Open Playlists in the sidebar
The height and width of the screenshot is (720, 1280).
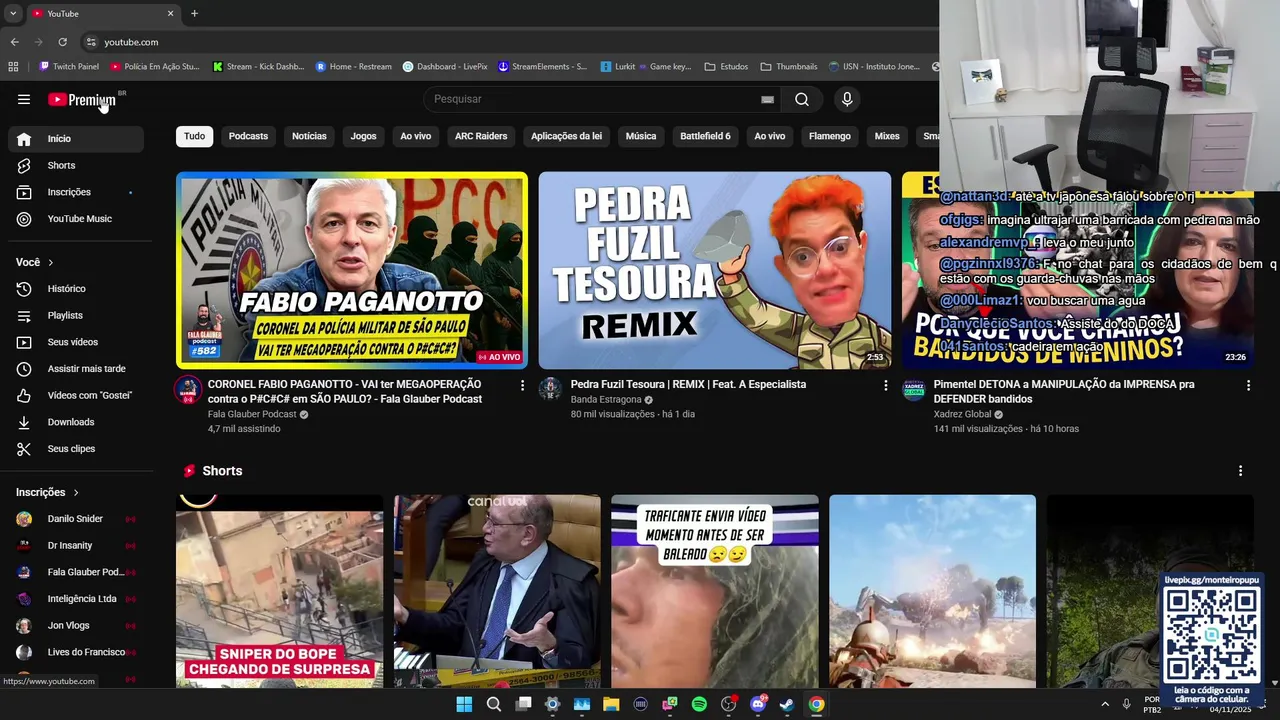(x=76, y=315)
